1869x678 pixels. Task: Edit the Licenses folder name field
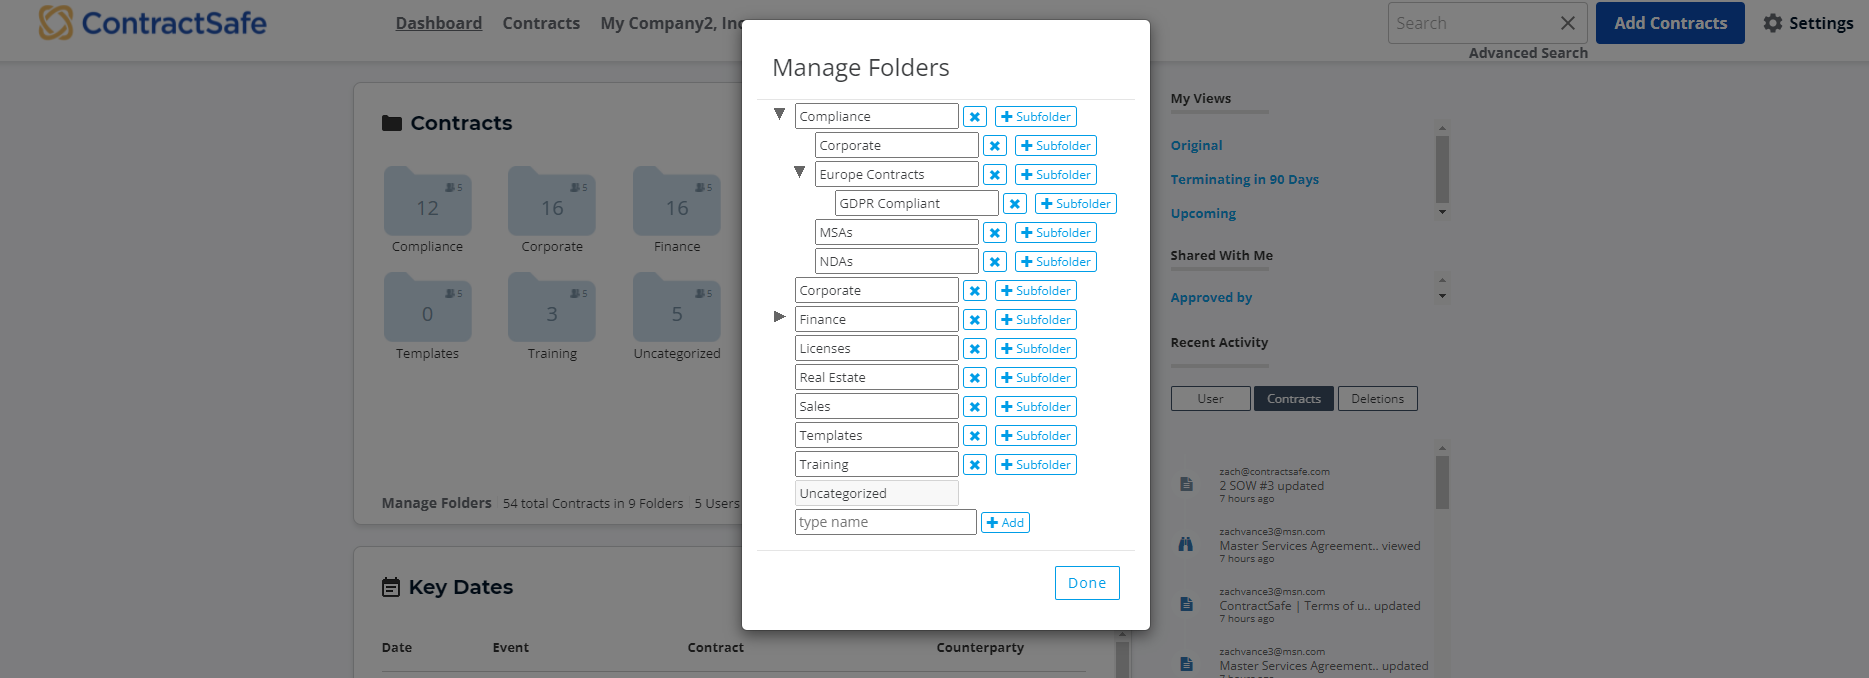(x=877, y=349)
